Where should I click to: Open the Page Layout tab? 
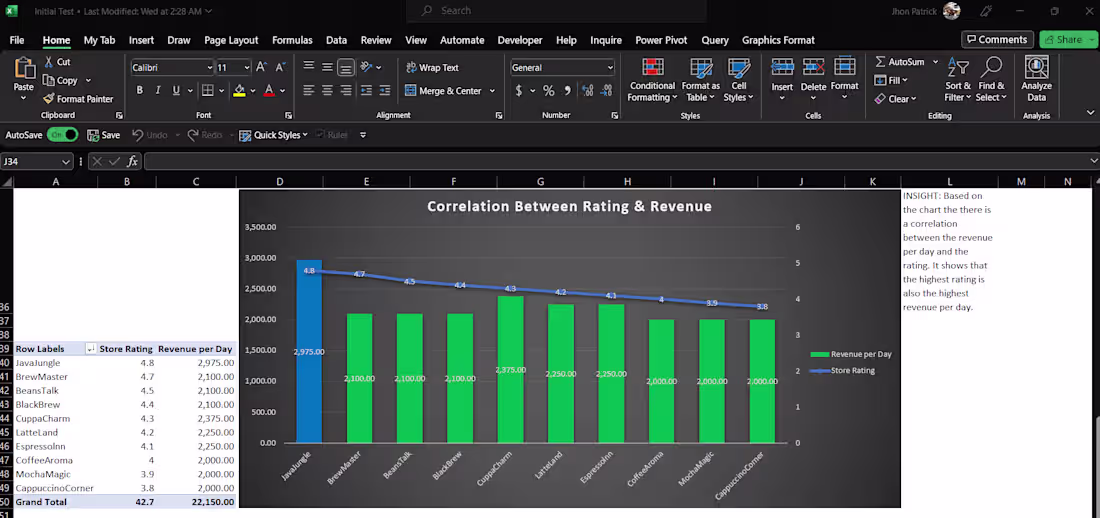[232, 40]
